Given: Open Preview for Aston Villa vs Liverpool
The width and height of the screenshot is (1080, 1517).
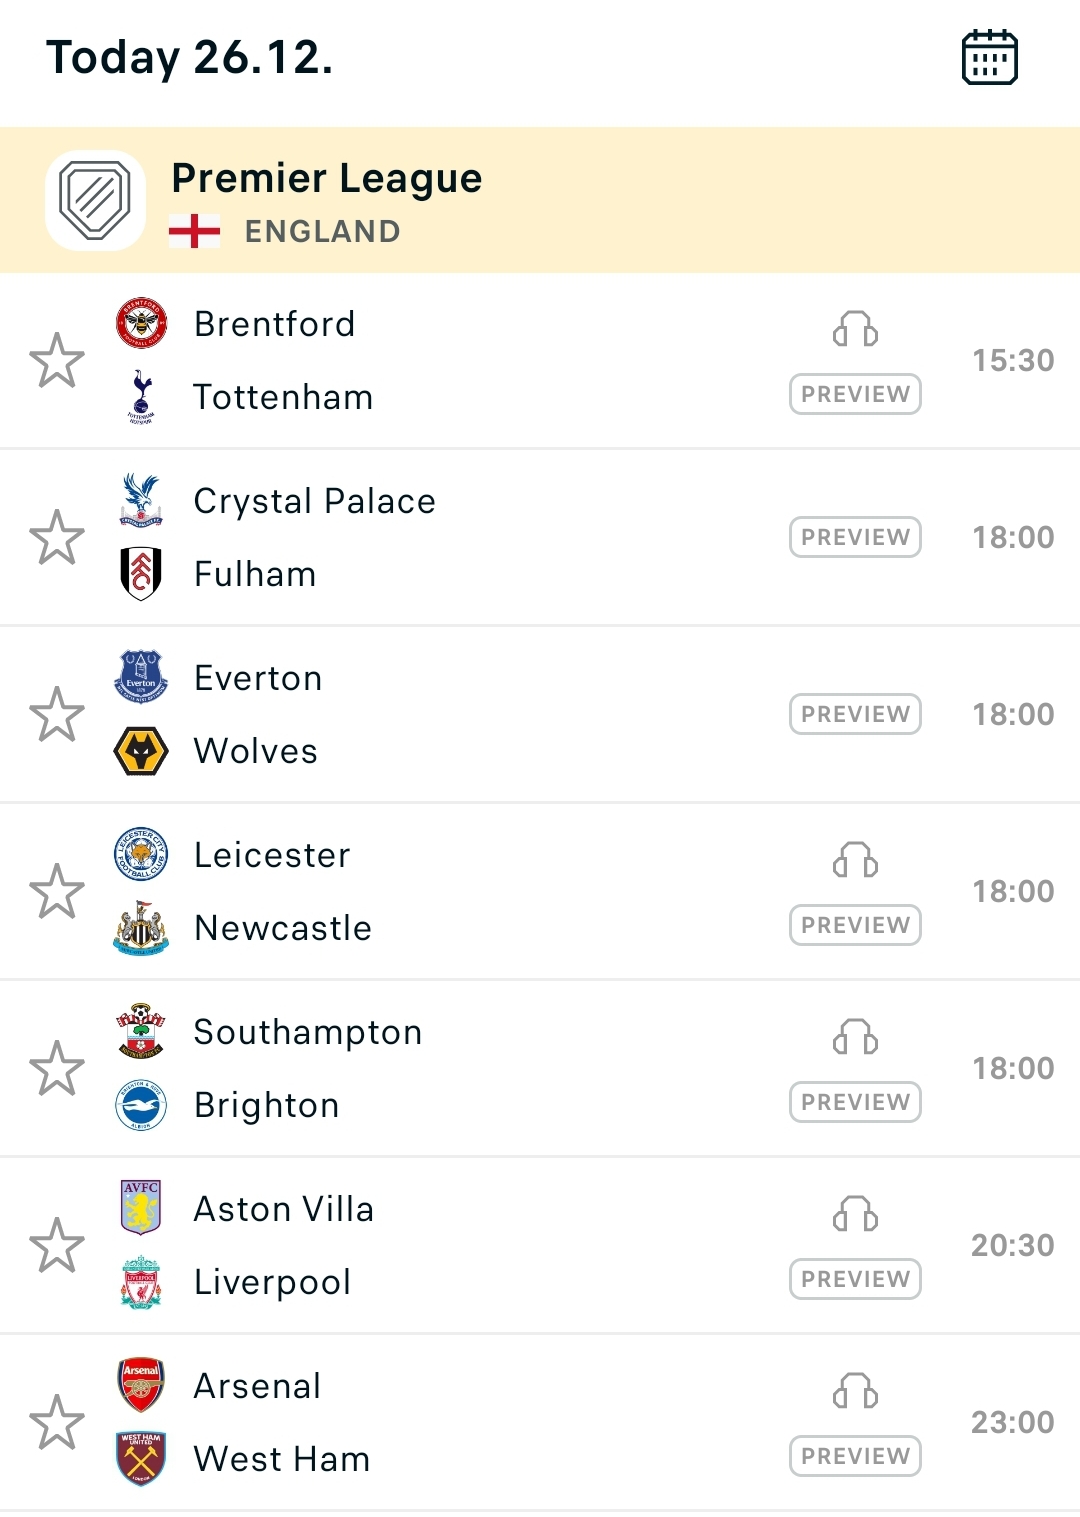Looking at the screenshot, I should (x=855, y=1279).
